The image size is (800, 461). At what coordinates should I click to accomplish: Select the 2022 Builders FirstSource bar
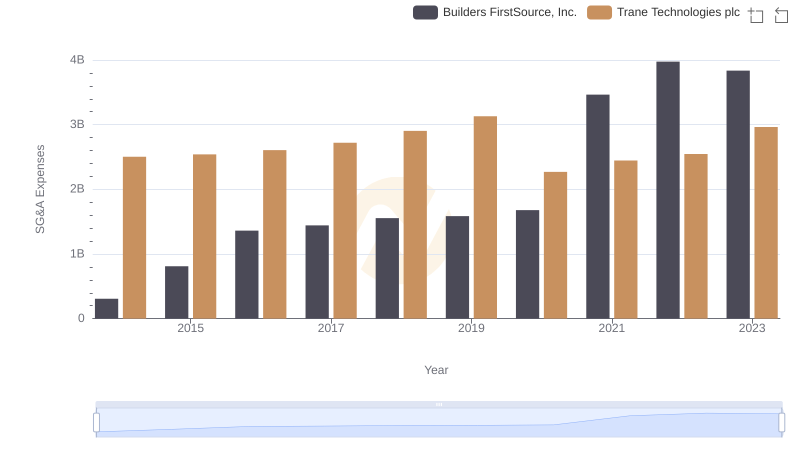tap(668, 190)
